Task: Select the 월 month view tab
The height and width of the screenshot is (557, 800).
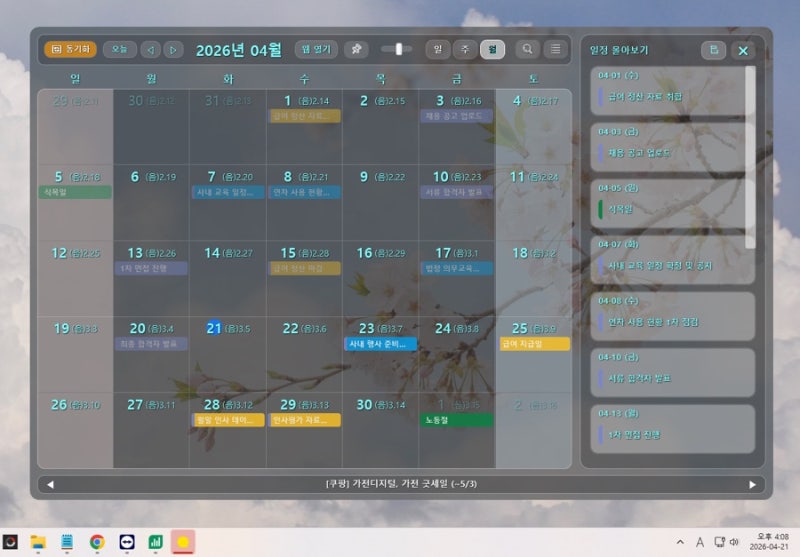Action: click(492, 49)
